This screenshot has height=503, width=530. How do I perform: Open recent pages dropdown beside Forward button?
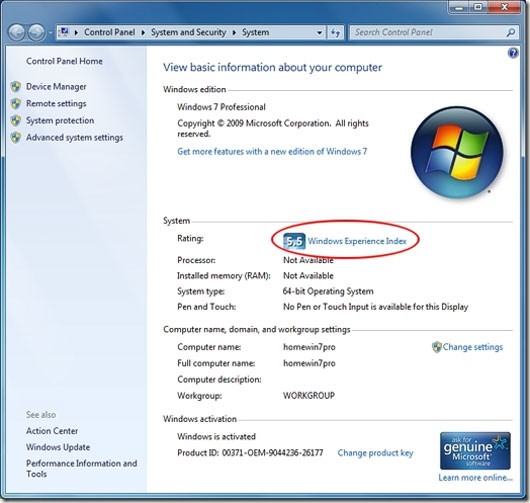(x=50, y=33)
